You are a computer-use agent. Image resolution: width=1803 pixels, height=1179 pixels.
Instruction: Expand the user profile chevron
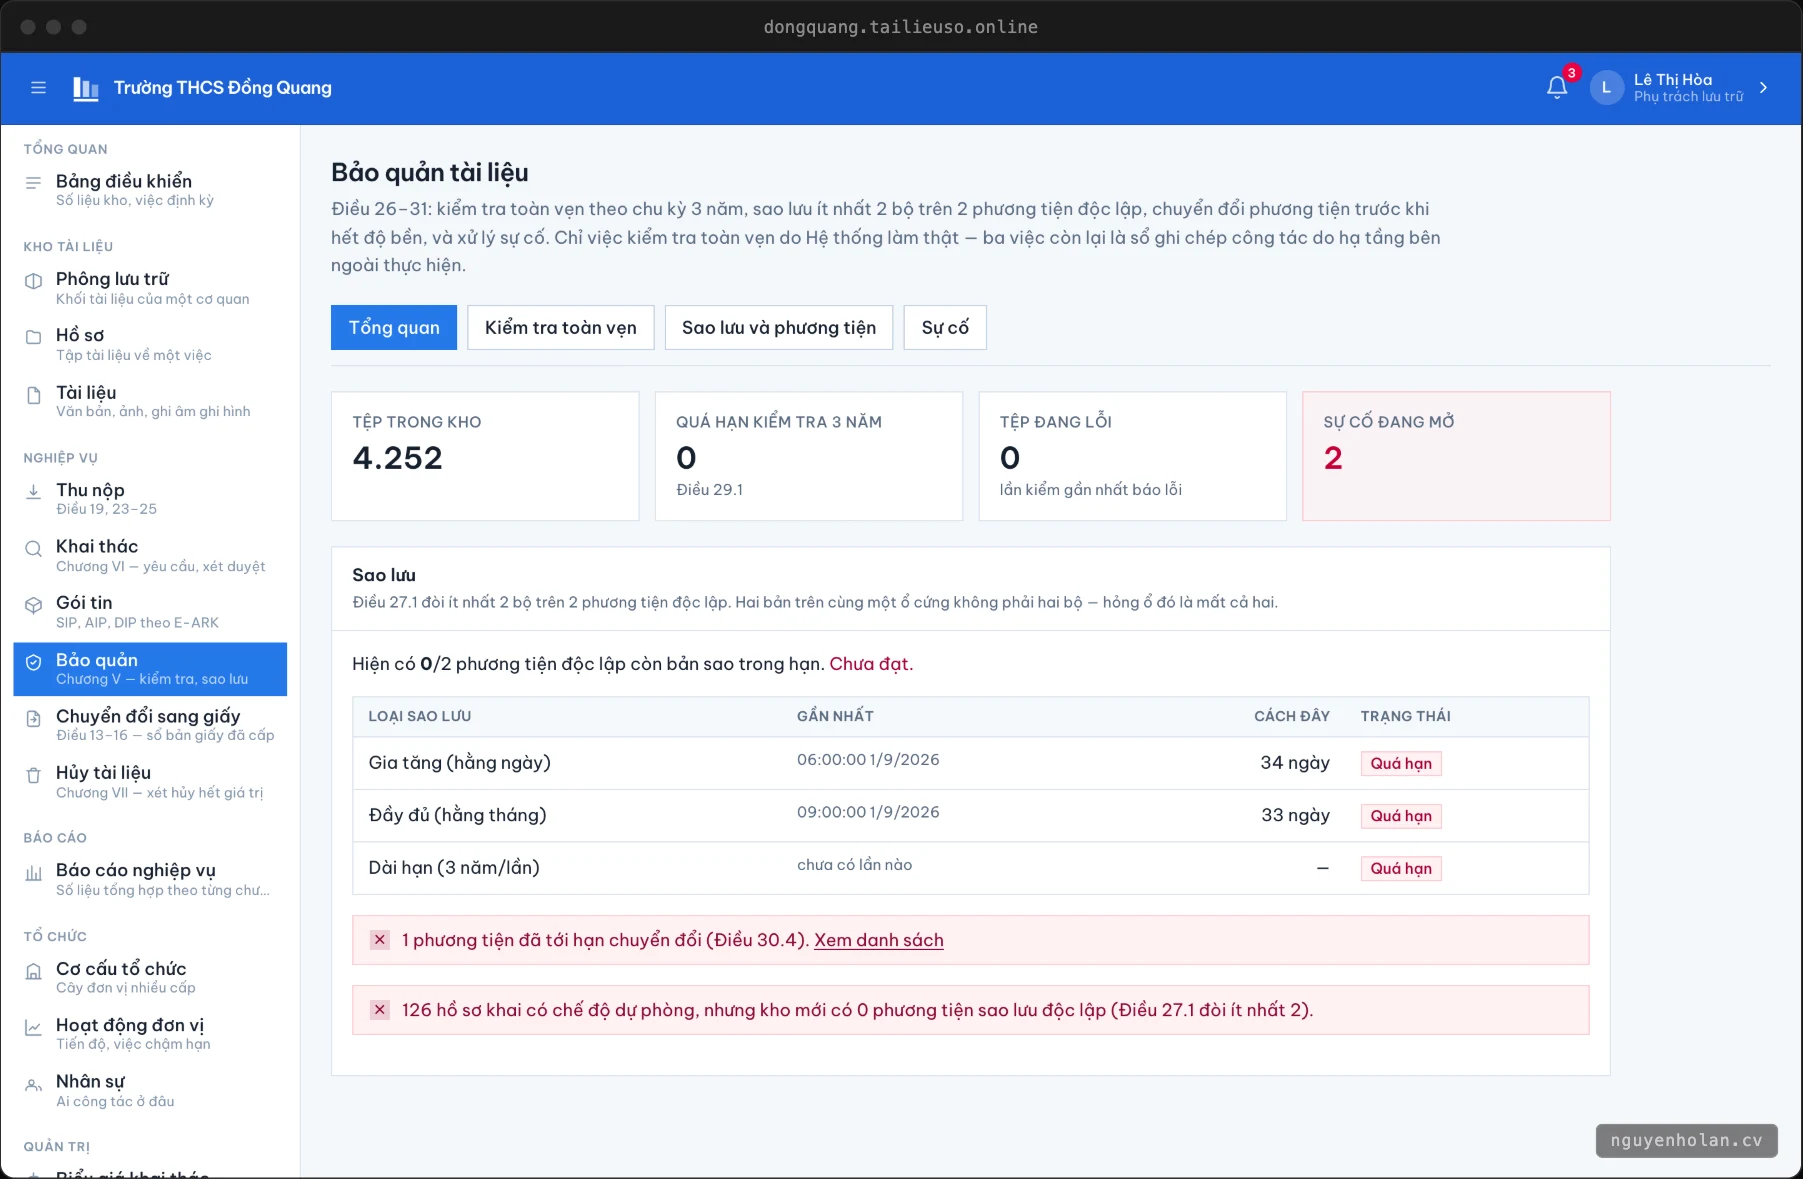click(x=1763, y=88)
